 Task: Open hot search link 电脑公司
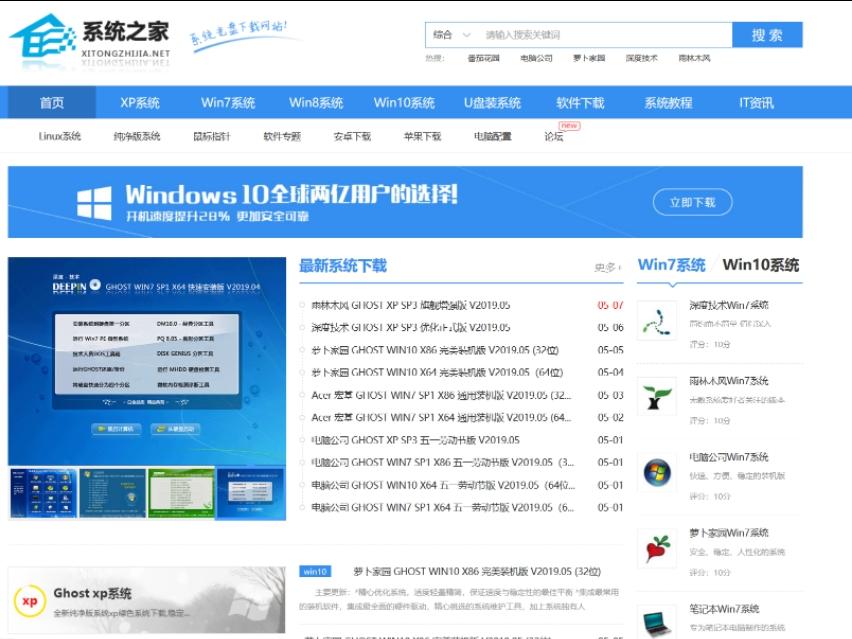pyautogui.click(x=536, y=58)
